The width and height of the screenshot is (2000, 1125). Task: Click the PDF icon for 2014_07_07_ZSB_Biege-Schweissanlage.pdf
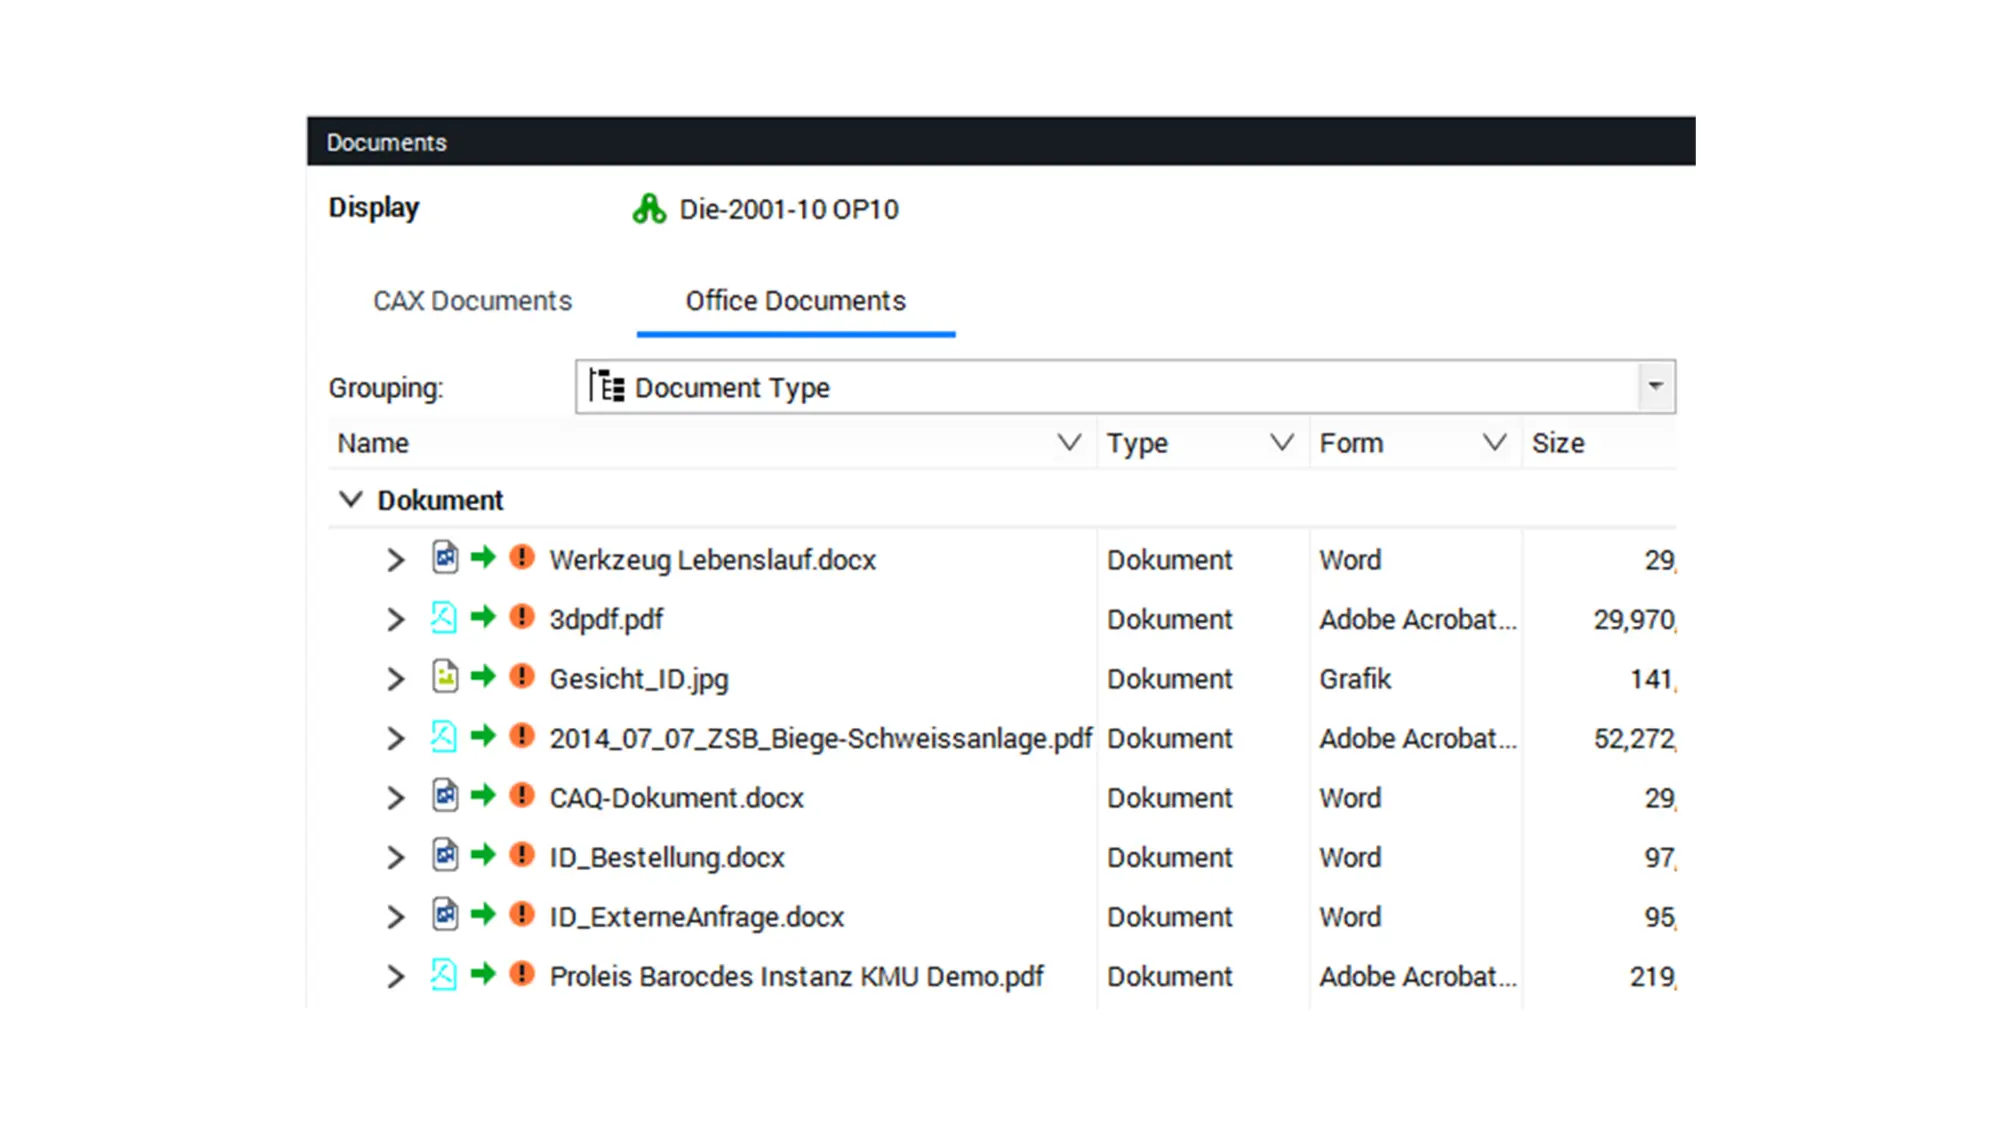(444, 736)
